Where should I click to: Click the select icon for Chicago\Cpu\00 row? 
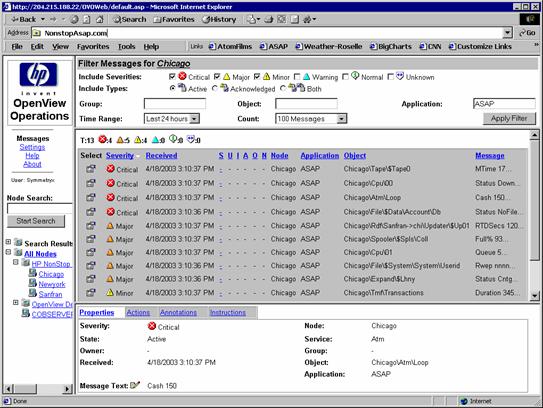tap(91, 183)
